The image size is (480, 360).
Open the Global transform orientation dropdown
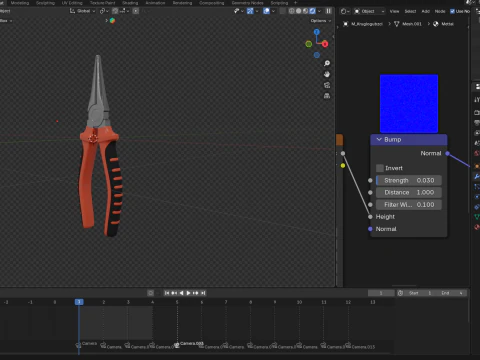pos(83,11)
